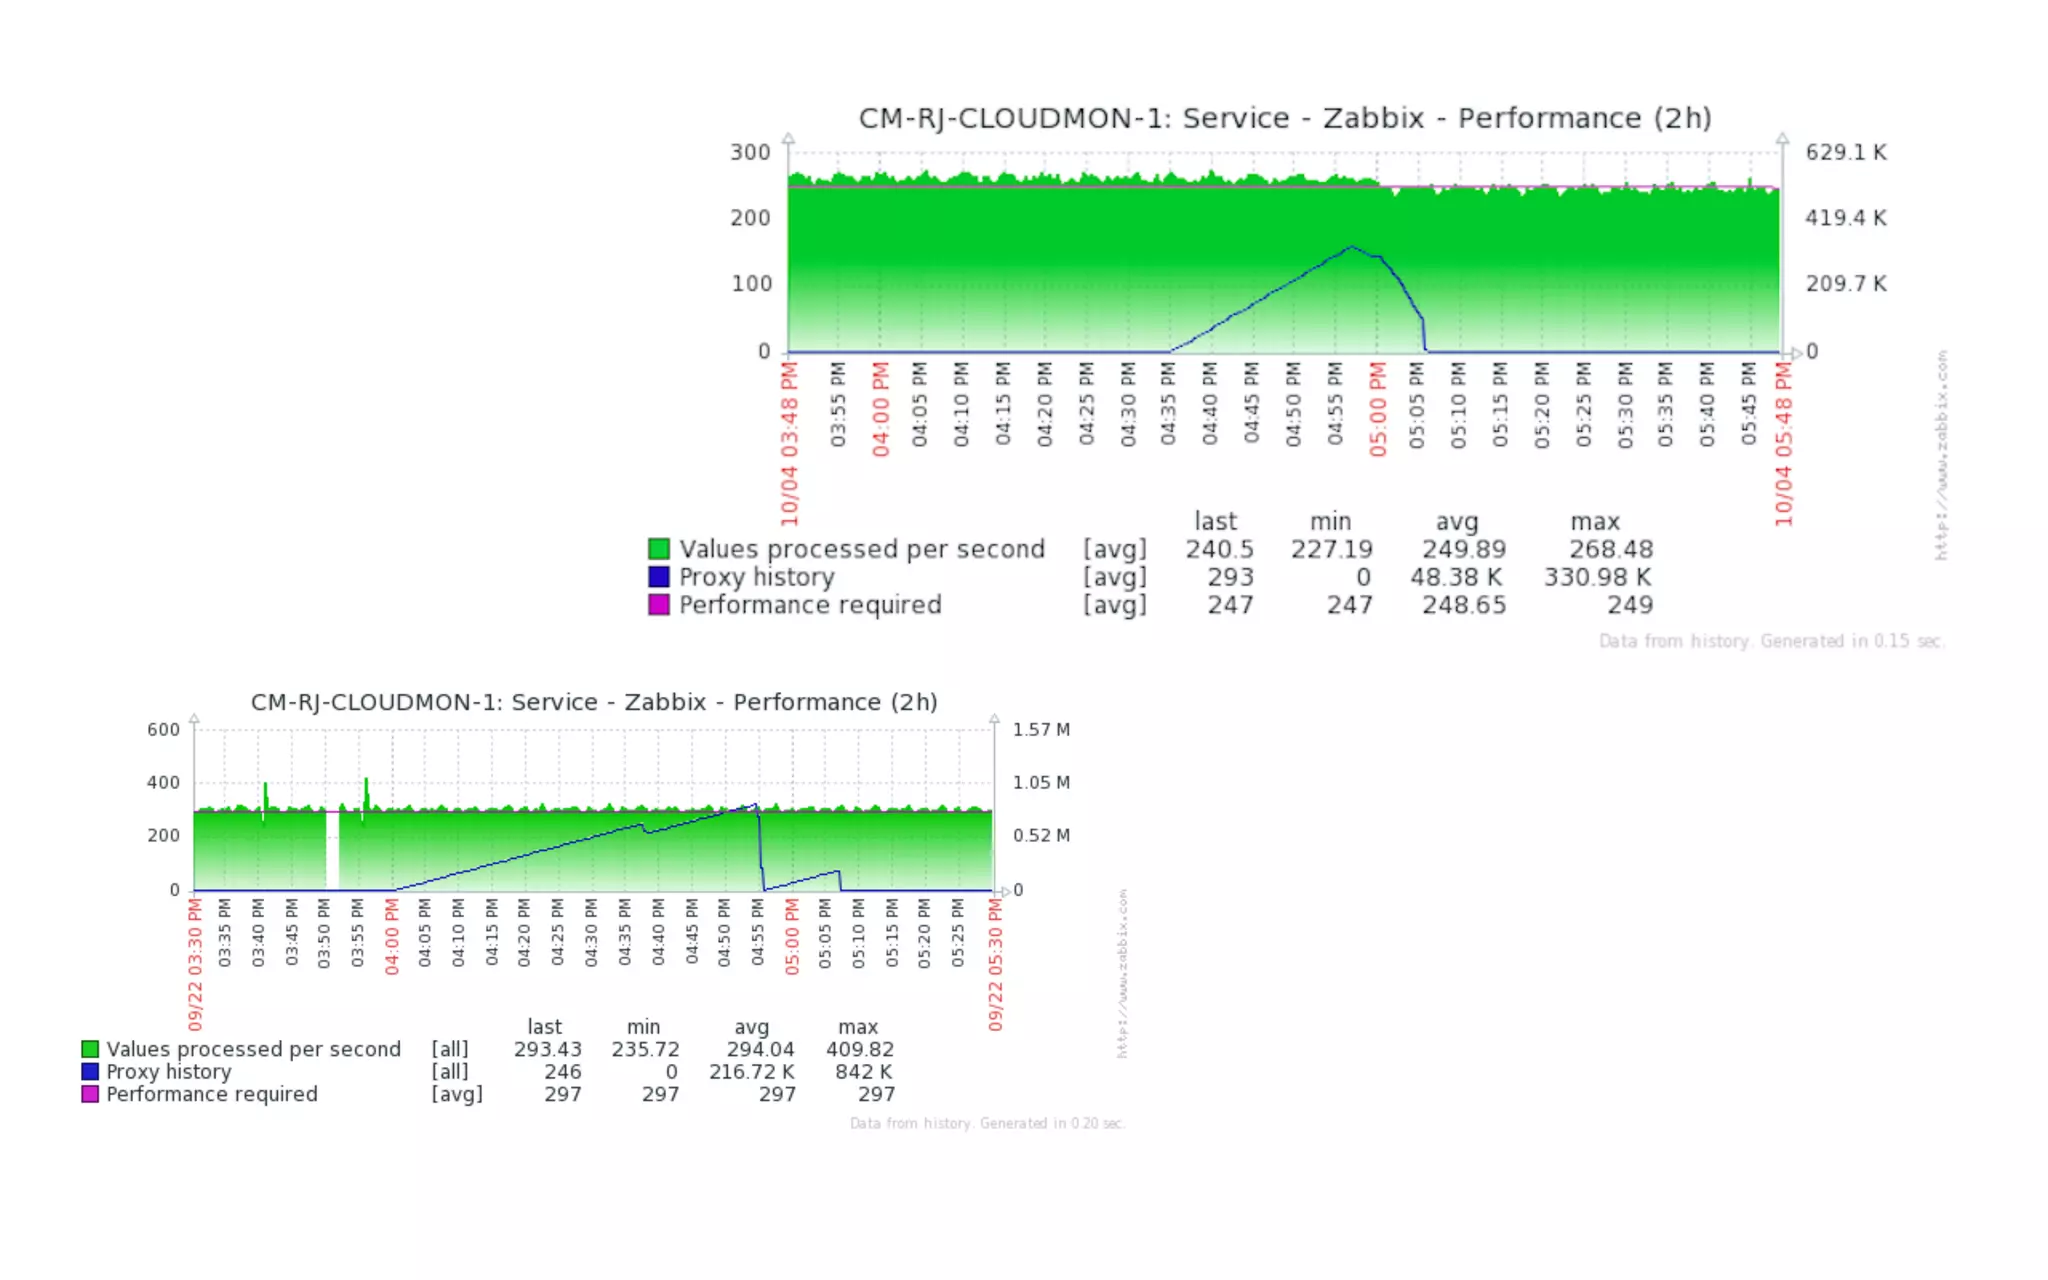Image resolution: width=2048 pixels, height=1280 pixels.
Task: Click green Values processed swatch in top legend
Action: 658,549
